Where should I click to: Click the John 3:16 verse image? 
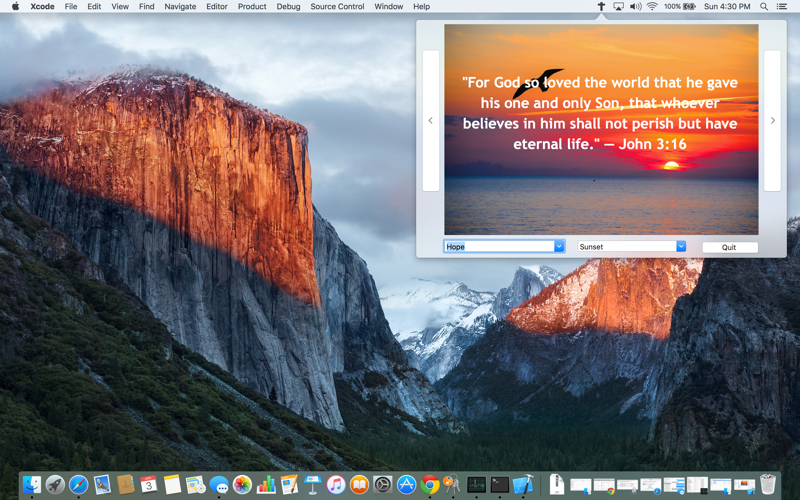tap(601, 130)
